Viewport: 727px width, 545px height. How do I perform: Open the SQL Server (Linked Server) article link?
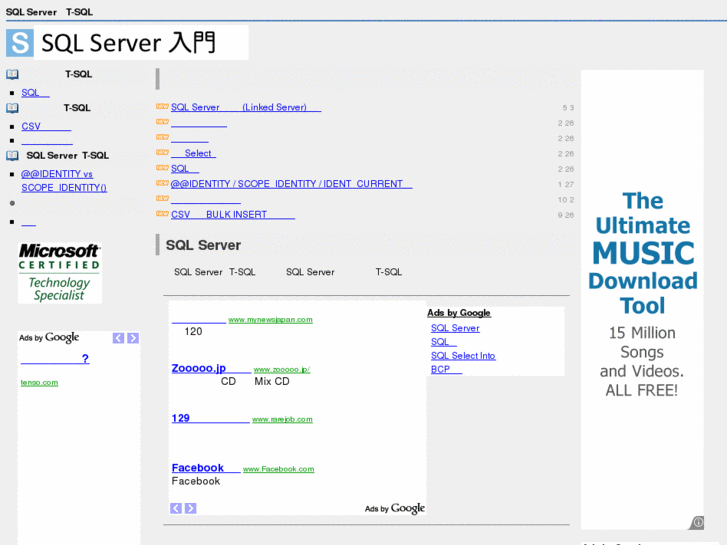(x=246, y=107)
